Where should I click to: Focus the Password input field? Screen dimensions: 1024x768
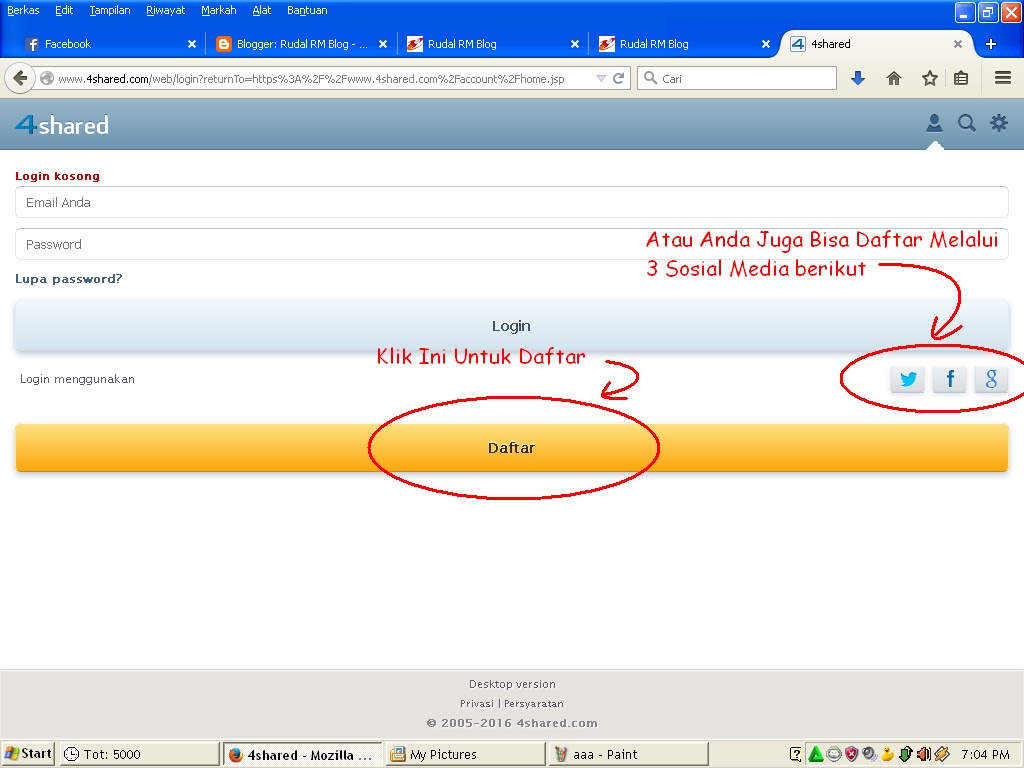[511, 244]
